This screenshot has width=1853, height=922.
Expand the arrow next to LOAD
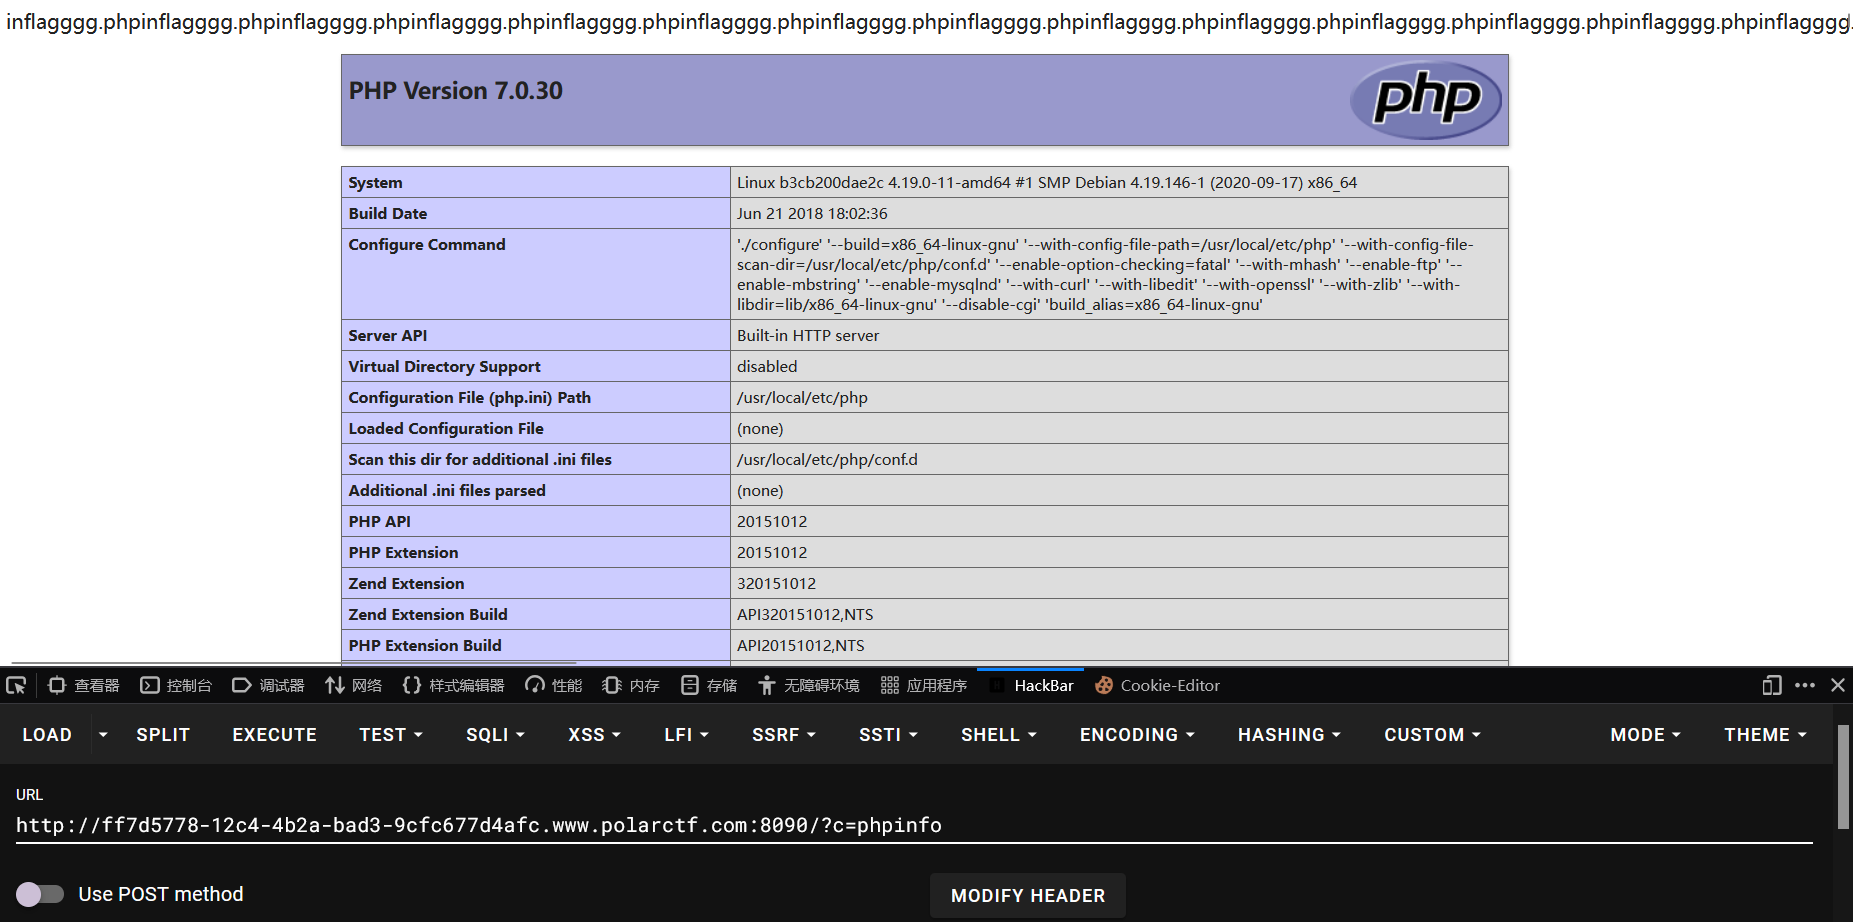coord(103,735)
